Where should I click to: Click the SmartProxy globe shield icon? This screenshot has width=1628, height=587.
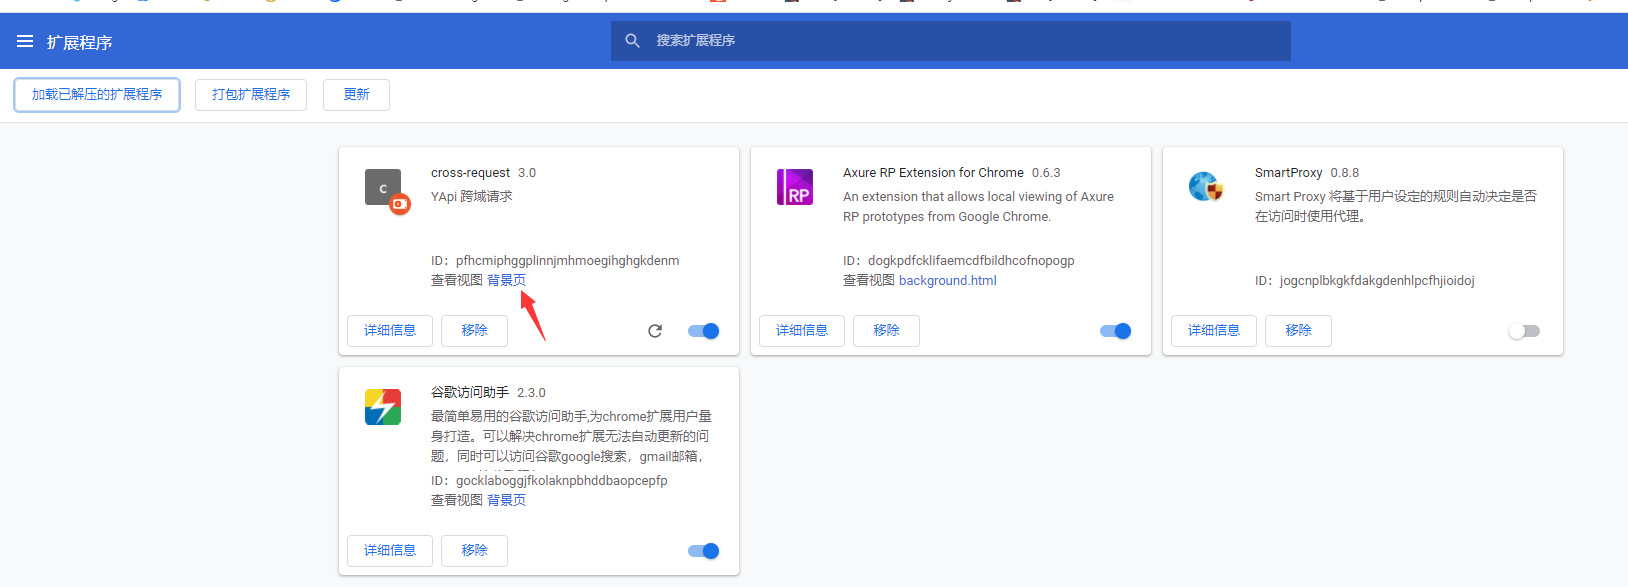point(1206,186)
